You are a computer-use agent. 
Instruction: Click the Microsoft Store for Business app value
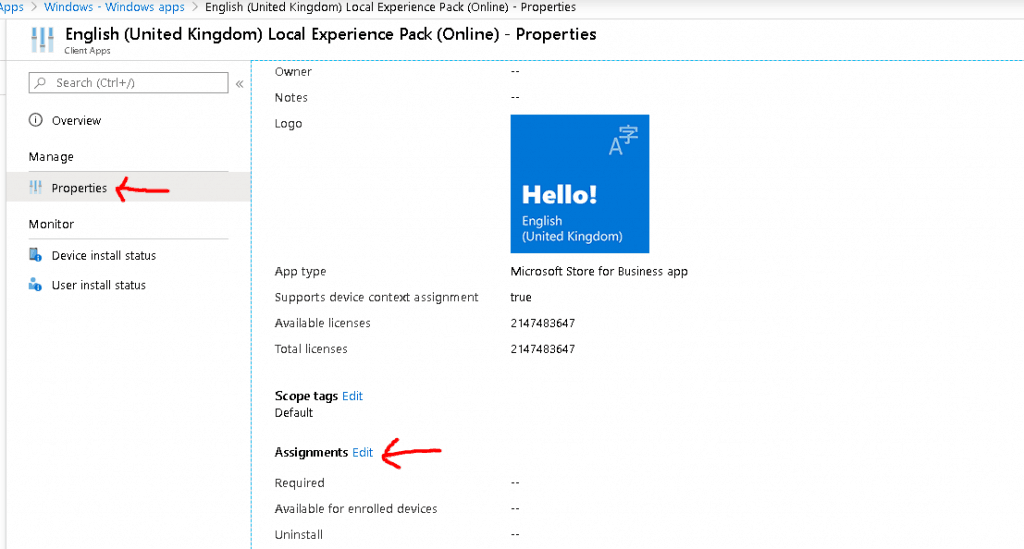pyautogui.click(x=599, y=272)
